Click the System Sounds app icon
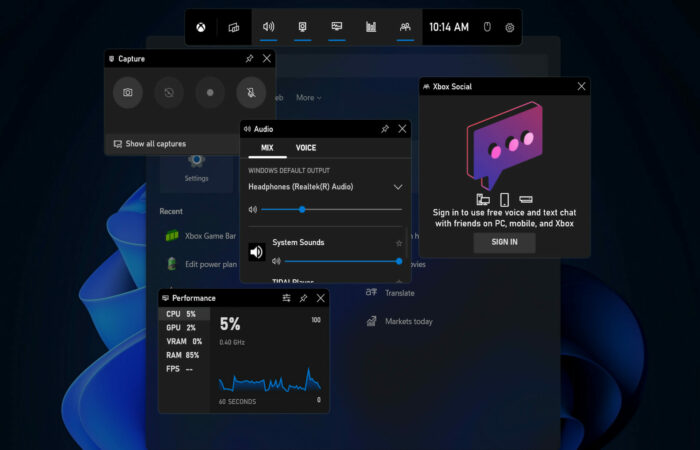The height and width of the screenshot is (450, 700). [257, 252]
